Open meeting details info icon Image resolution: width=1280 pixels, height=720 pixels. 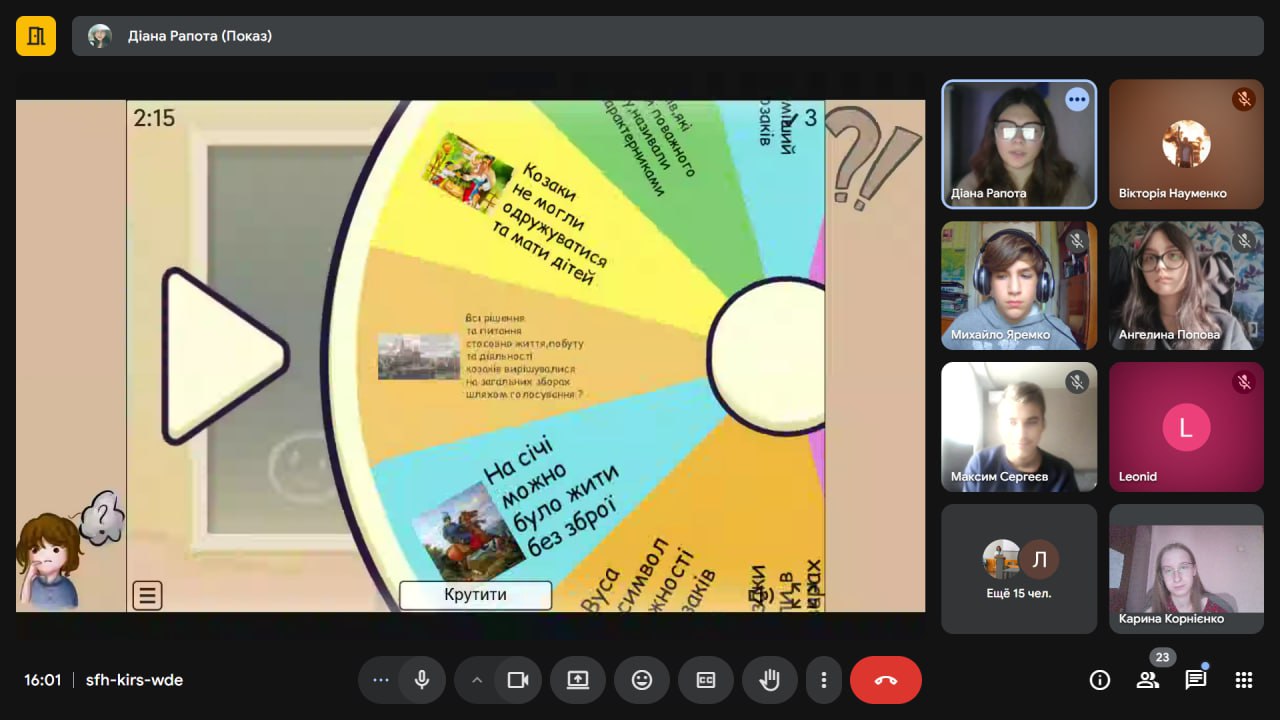(x=1100, y=680)
